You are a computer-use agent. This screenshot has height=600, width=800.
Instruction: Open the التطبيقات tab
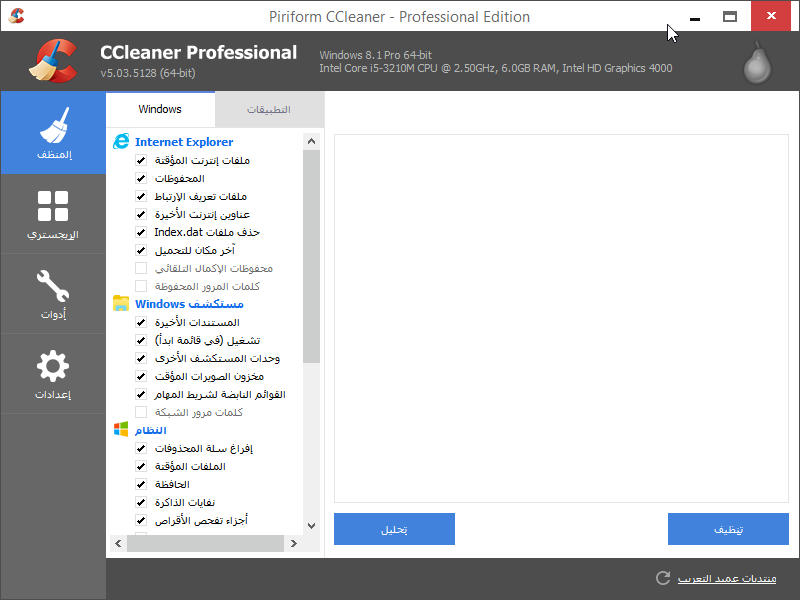[269, 110]
